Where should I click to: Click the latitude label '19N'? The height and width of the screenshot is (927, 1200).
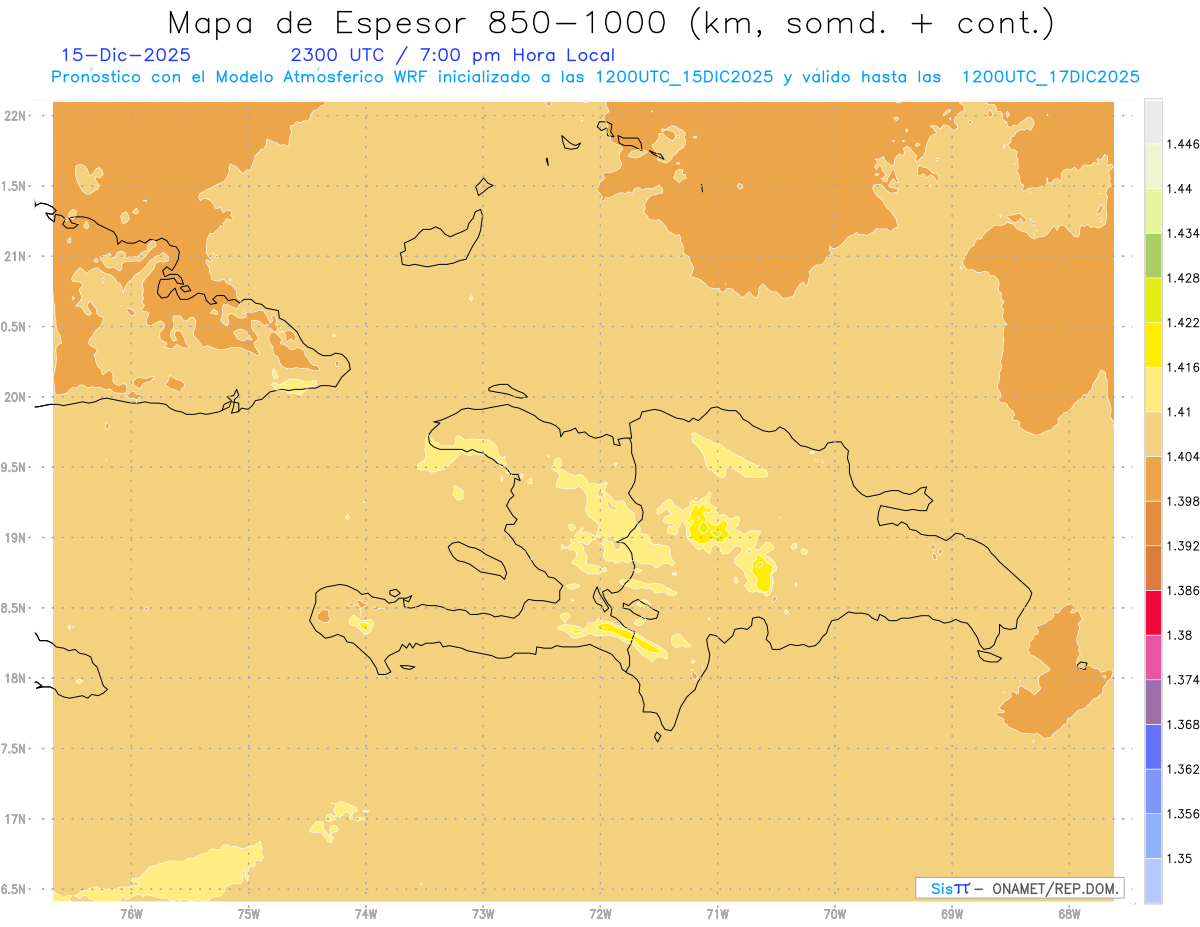tap(16, 538)
